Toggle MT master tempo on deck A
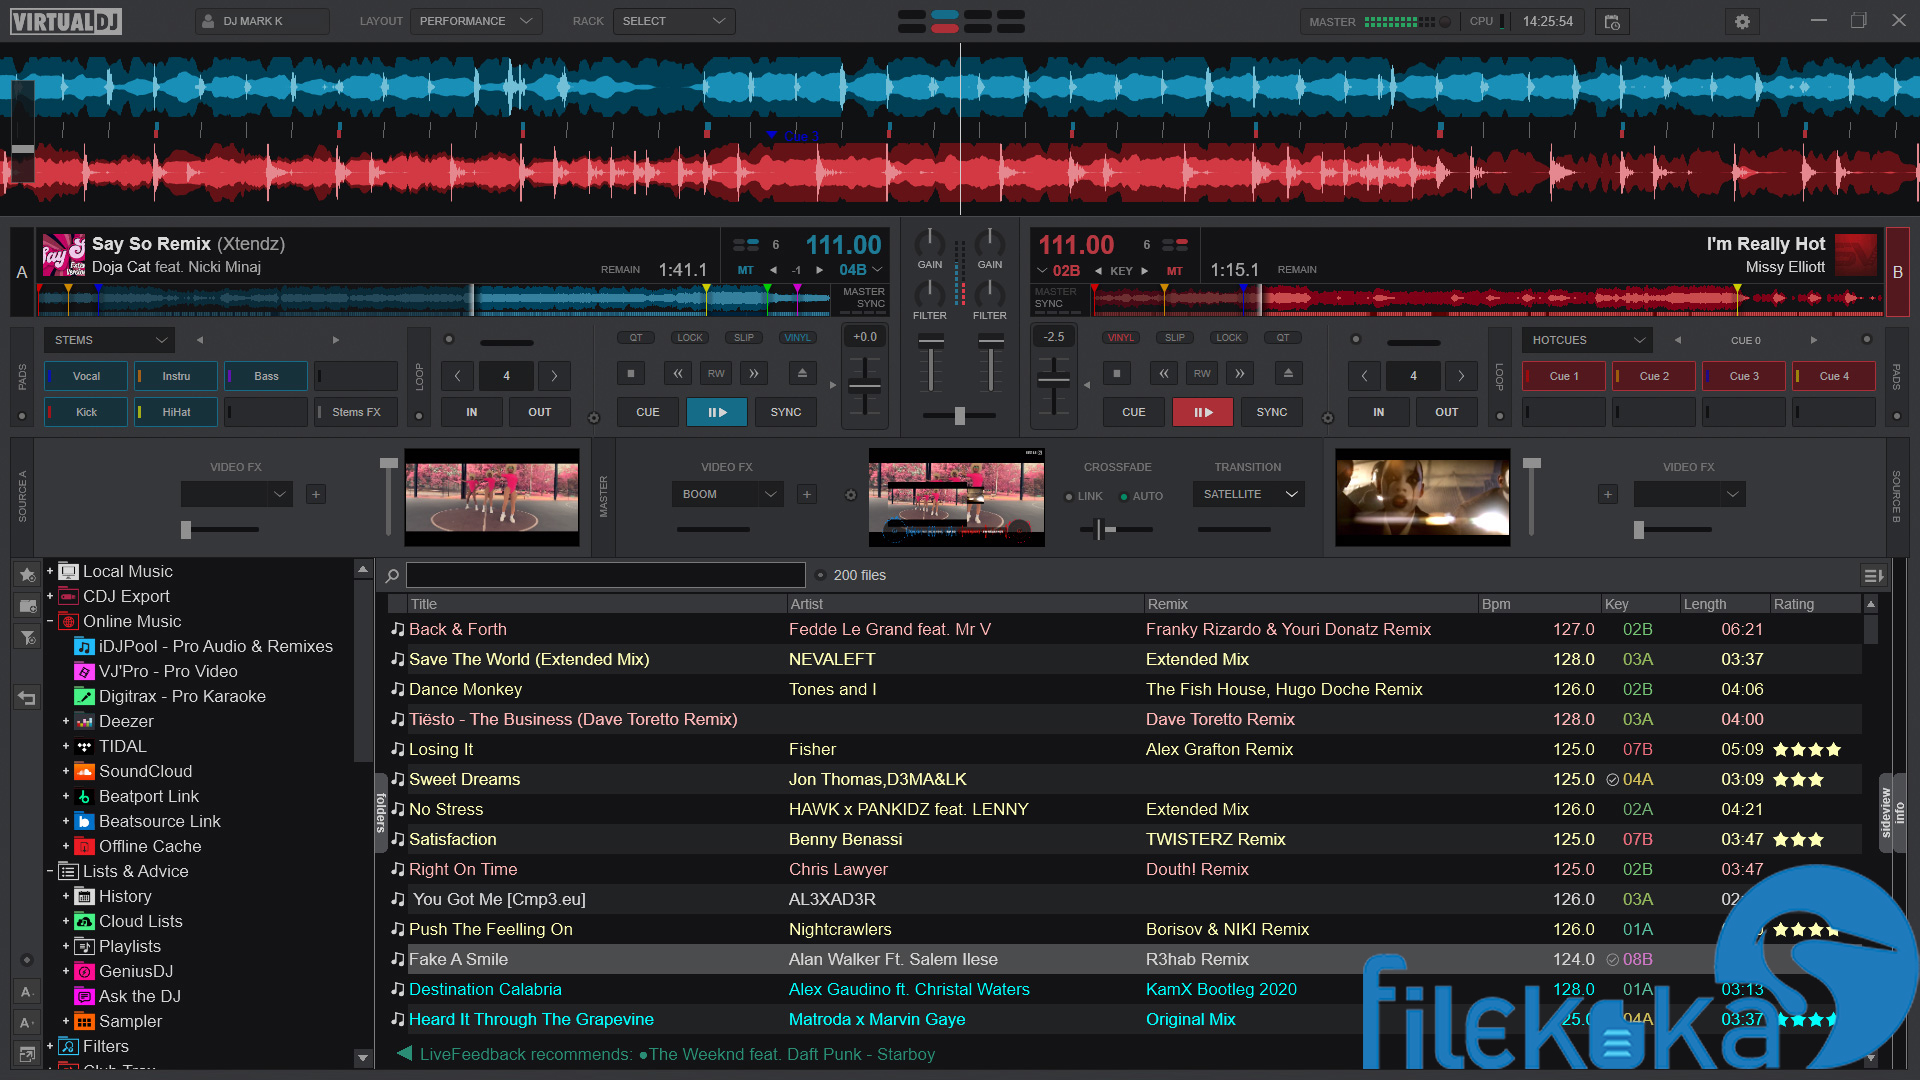Image resolution: width=1920 pixels, height=1080 pixels. [745, 271]
